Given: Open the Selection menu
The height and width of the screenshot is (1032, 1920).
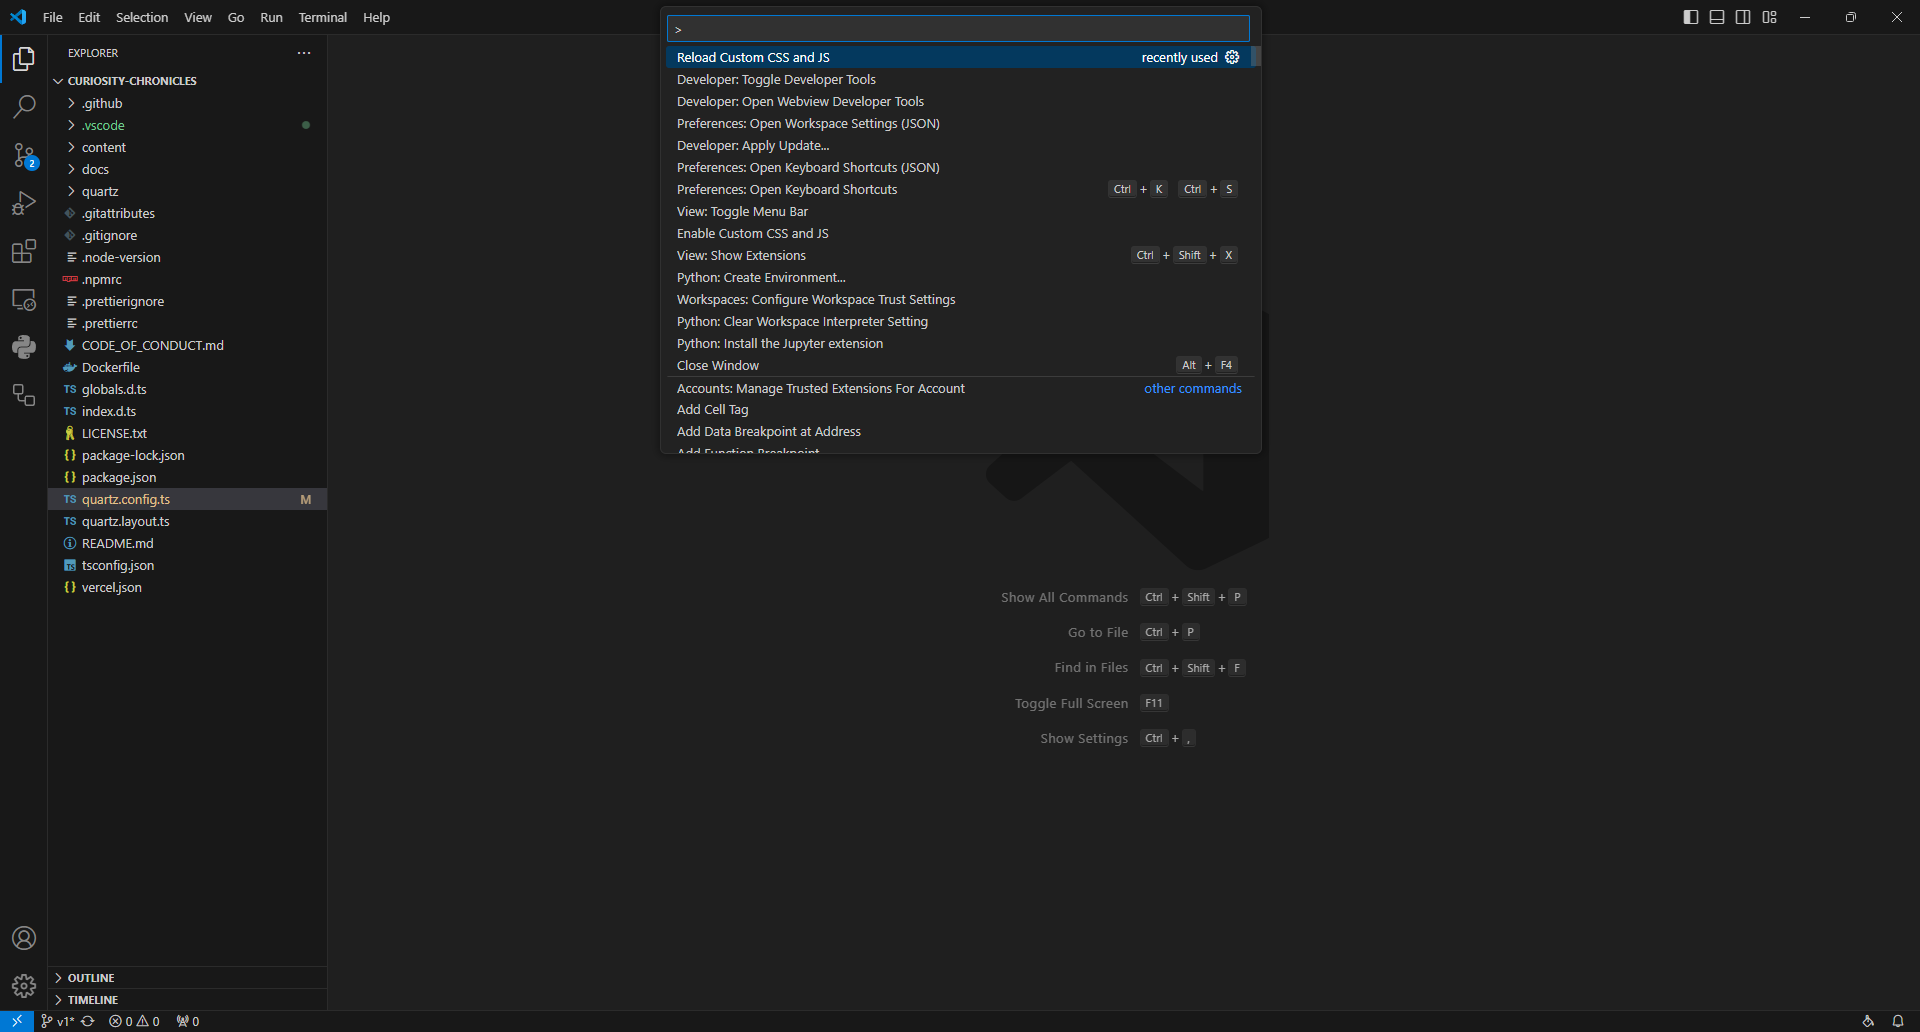Looking at the screenshot, I should (x=142, y=17).
